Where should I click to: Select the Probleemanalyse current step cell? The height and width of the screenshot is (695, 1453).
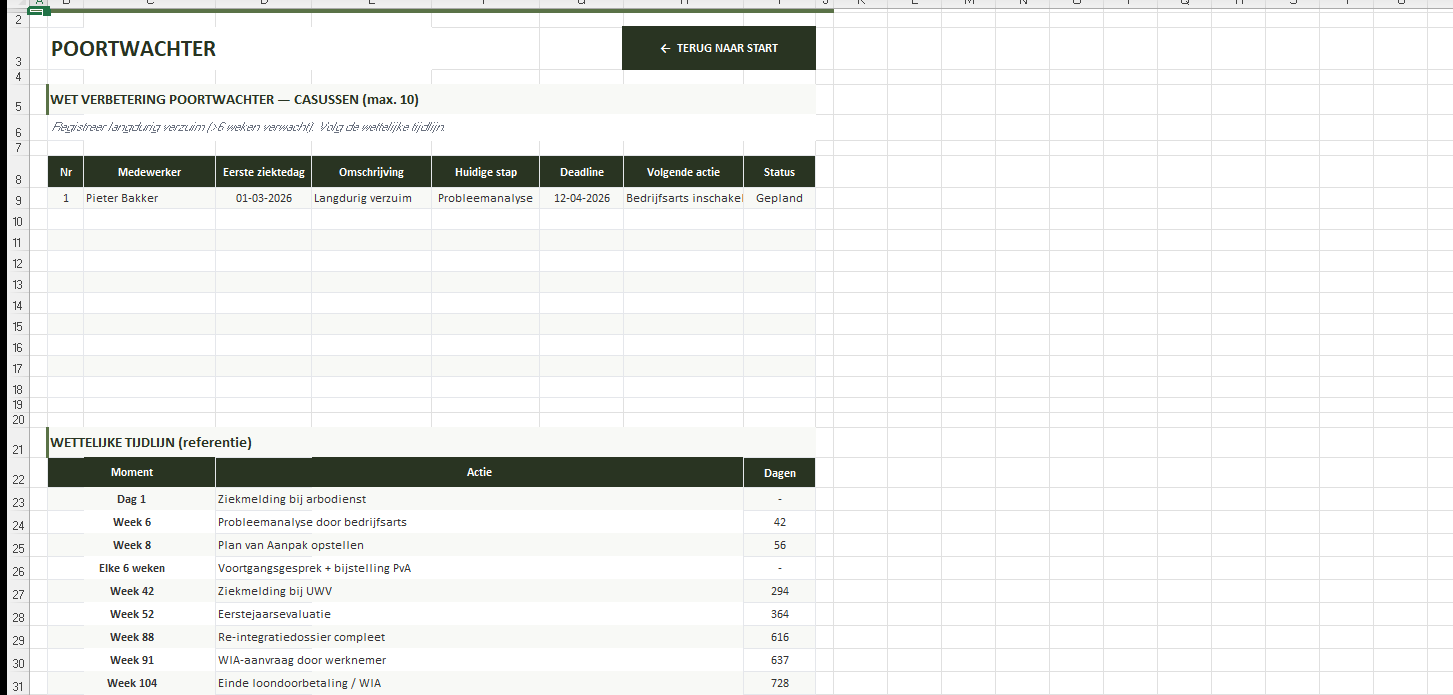click(x=485, y=198)
